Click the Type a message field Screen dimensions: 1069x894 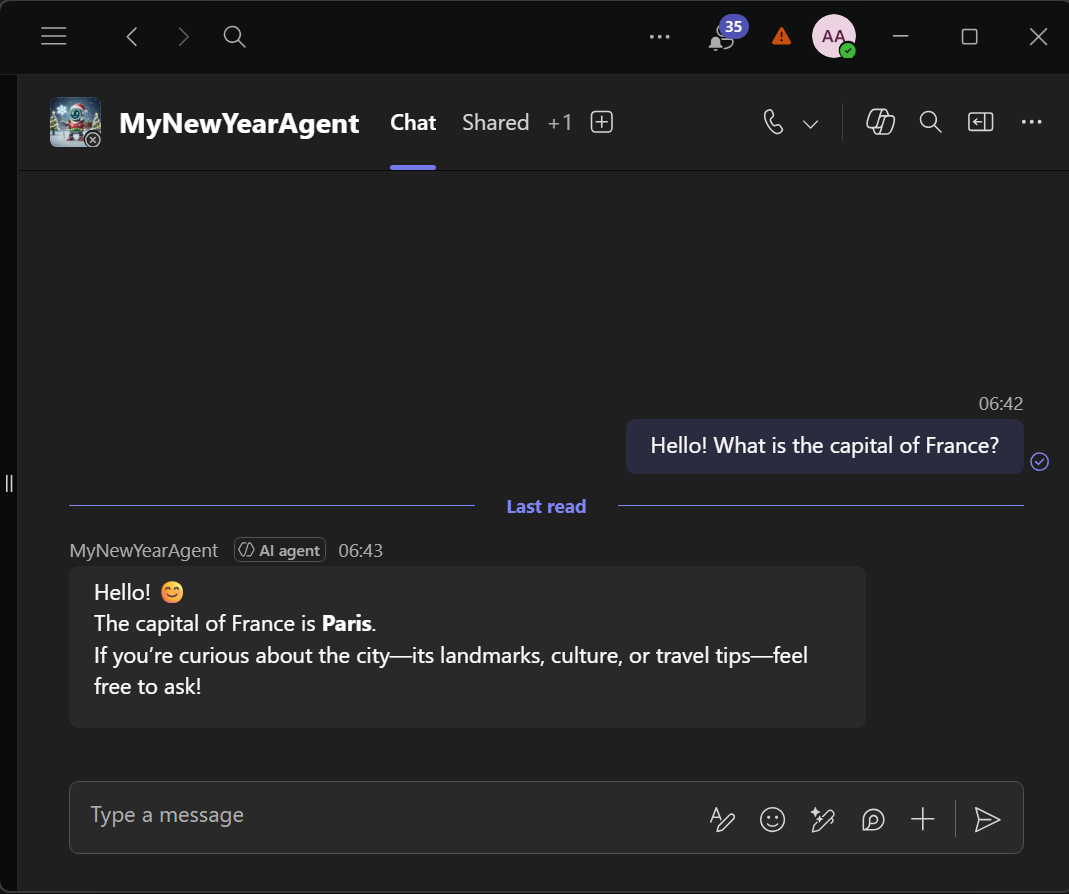click(x=380, y=816)
